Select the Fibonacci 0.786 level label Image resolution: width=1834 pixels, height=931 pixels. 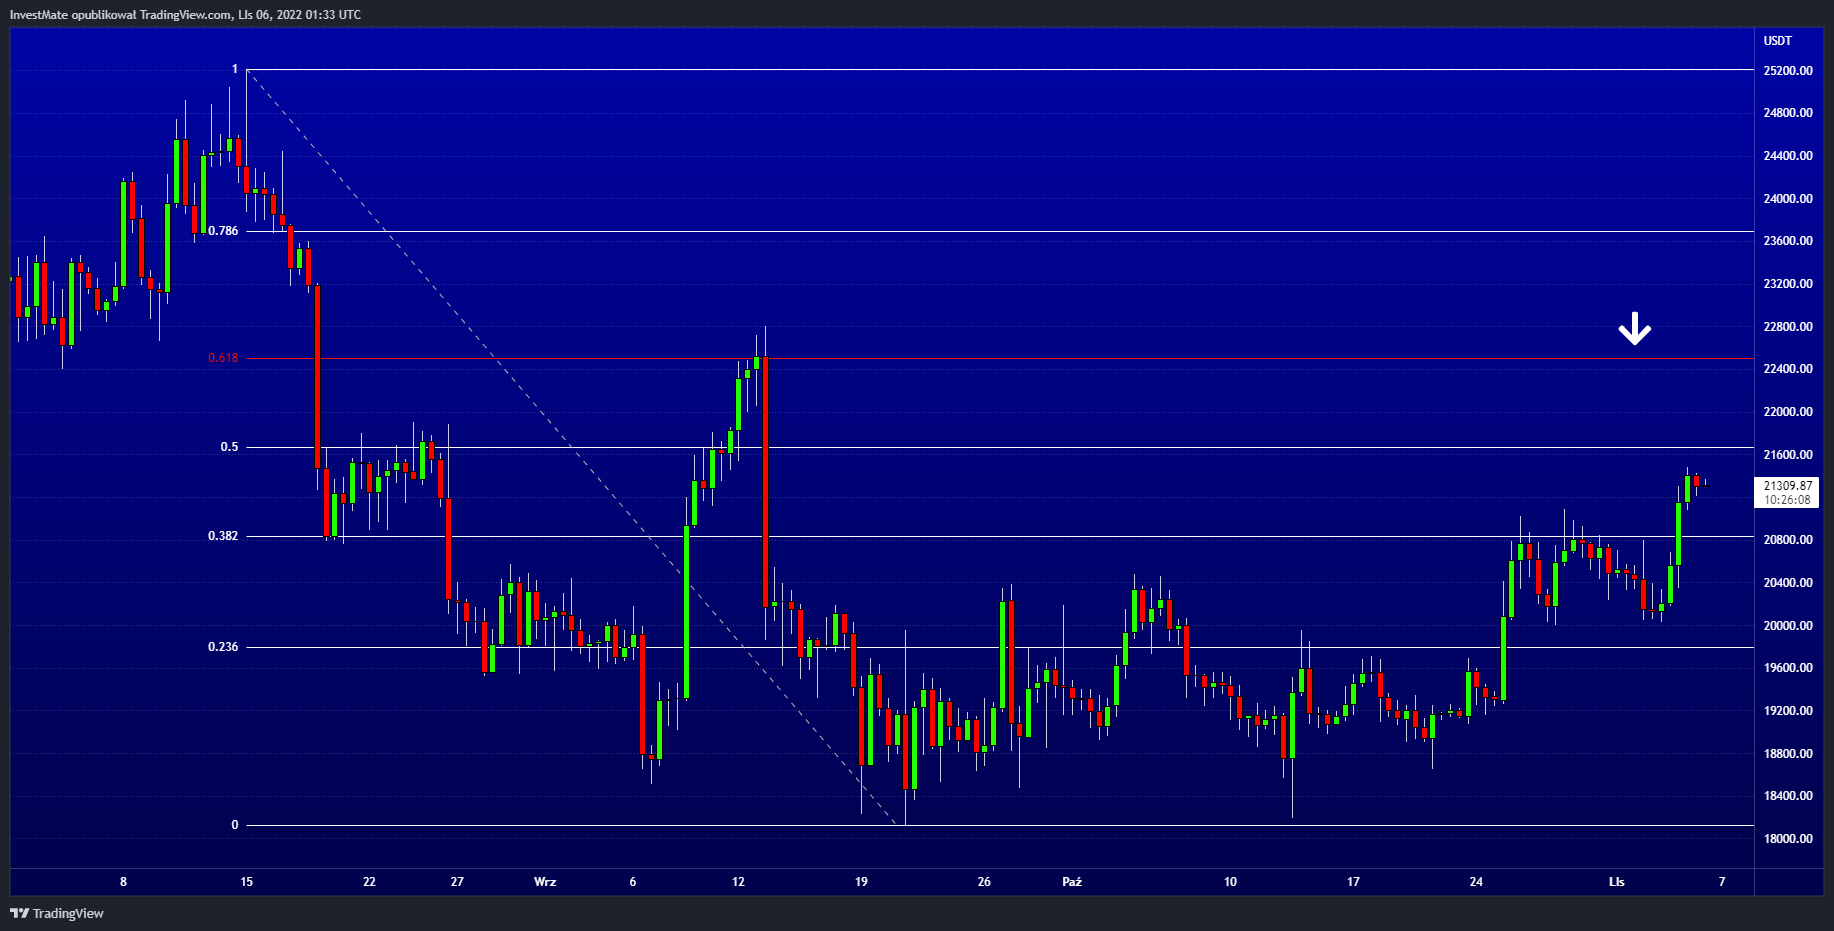coord(223,231)
